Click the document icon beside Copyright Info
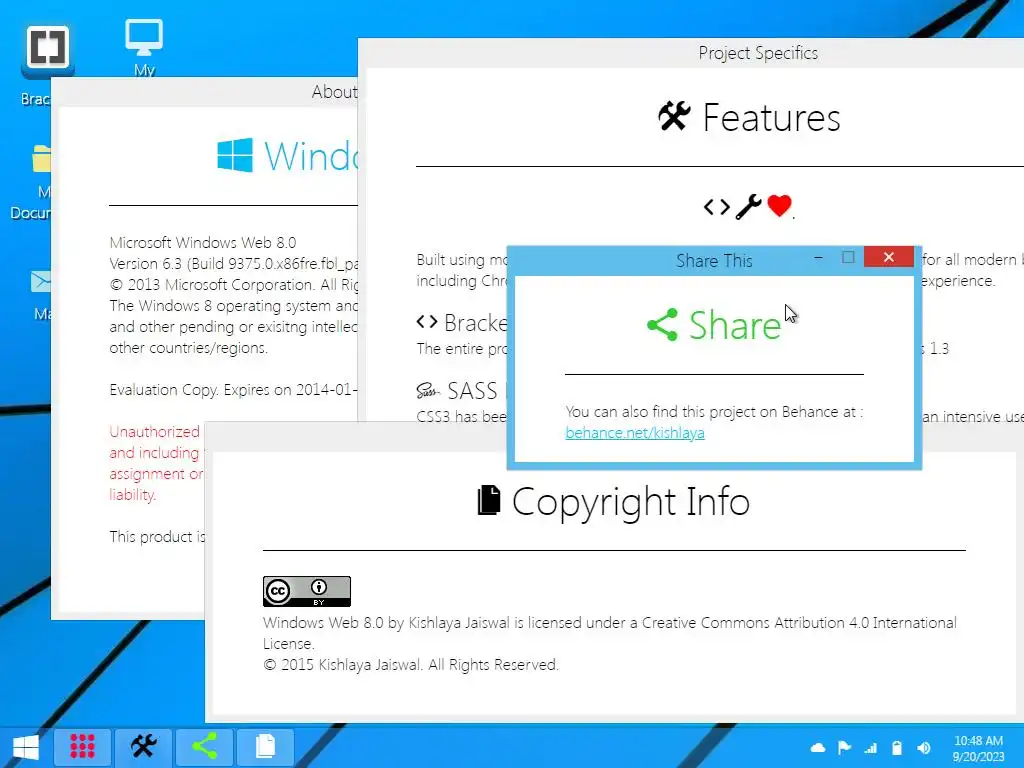 [x=489, y=500]
